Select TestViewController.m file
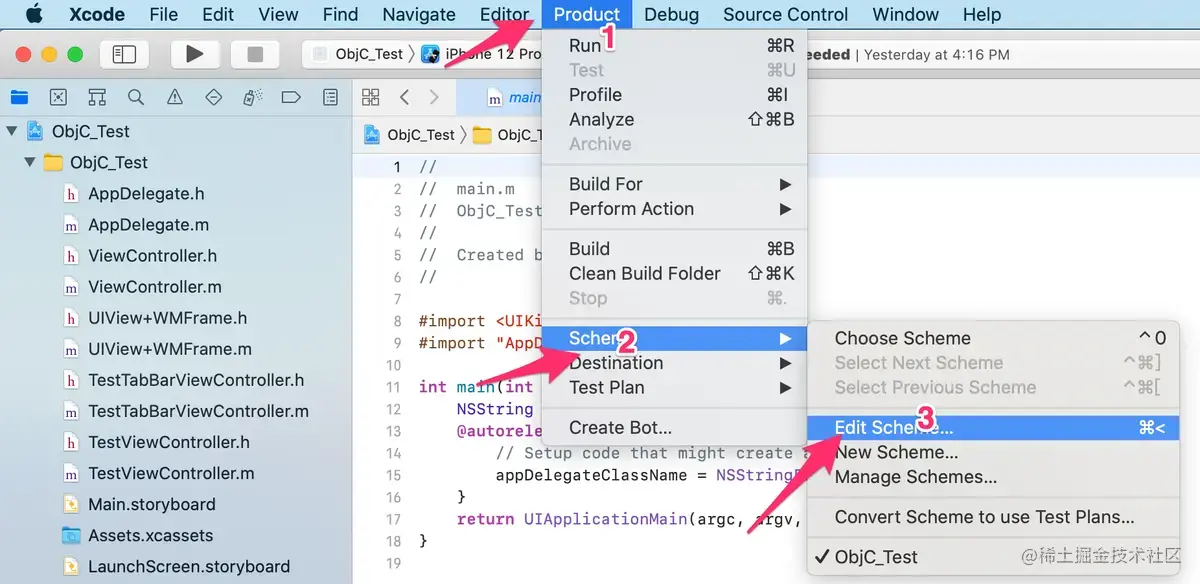 click(x=171, y=473)
